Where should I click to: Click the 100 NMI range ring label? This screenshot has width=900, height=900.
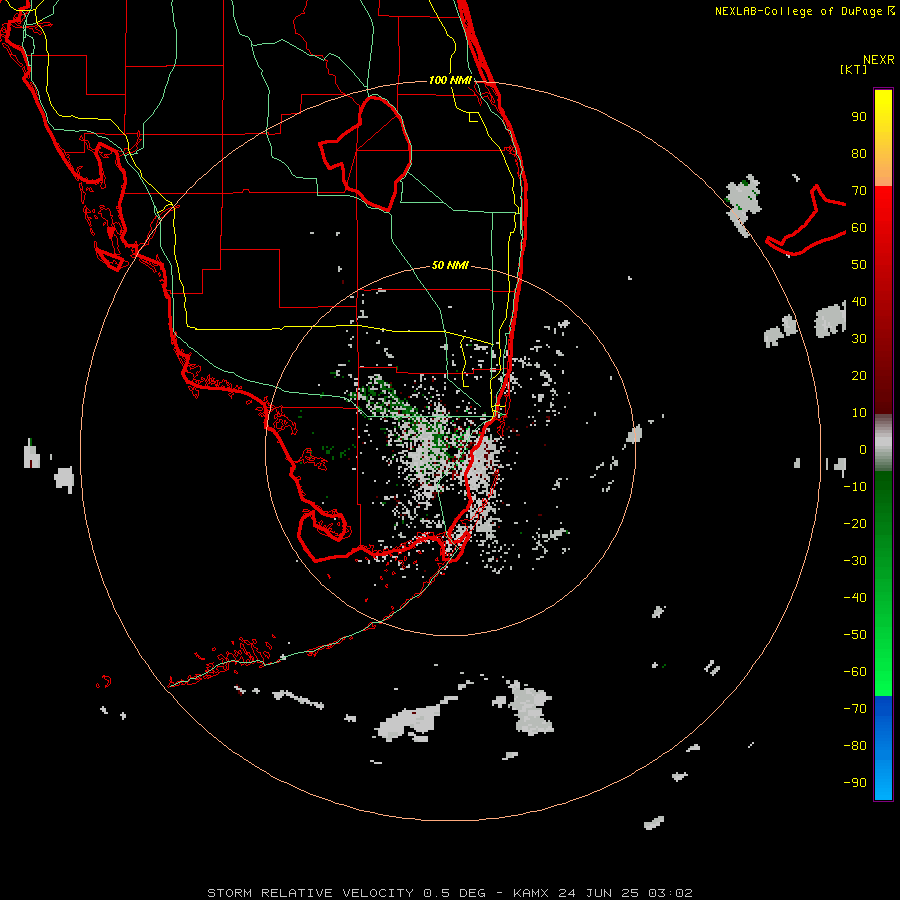click(x=450, y=80)
